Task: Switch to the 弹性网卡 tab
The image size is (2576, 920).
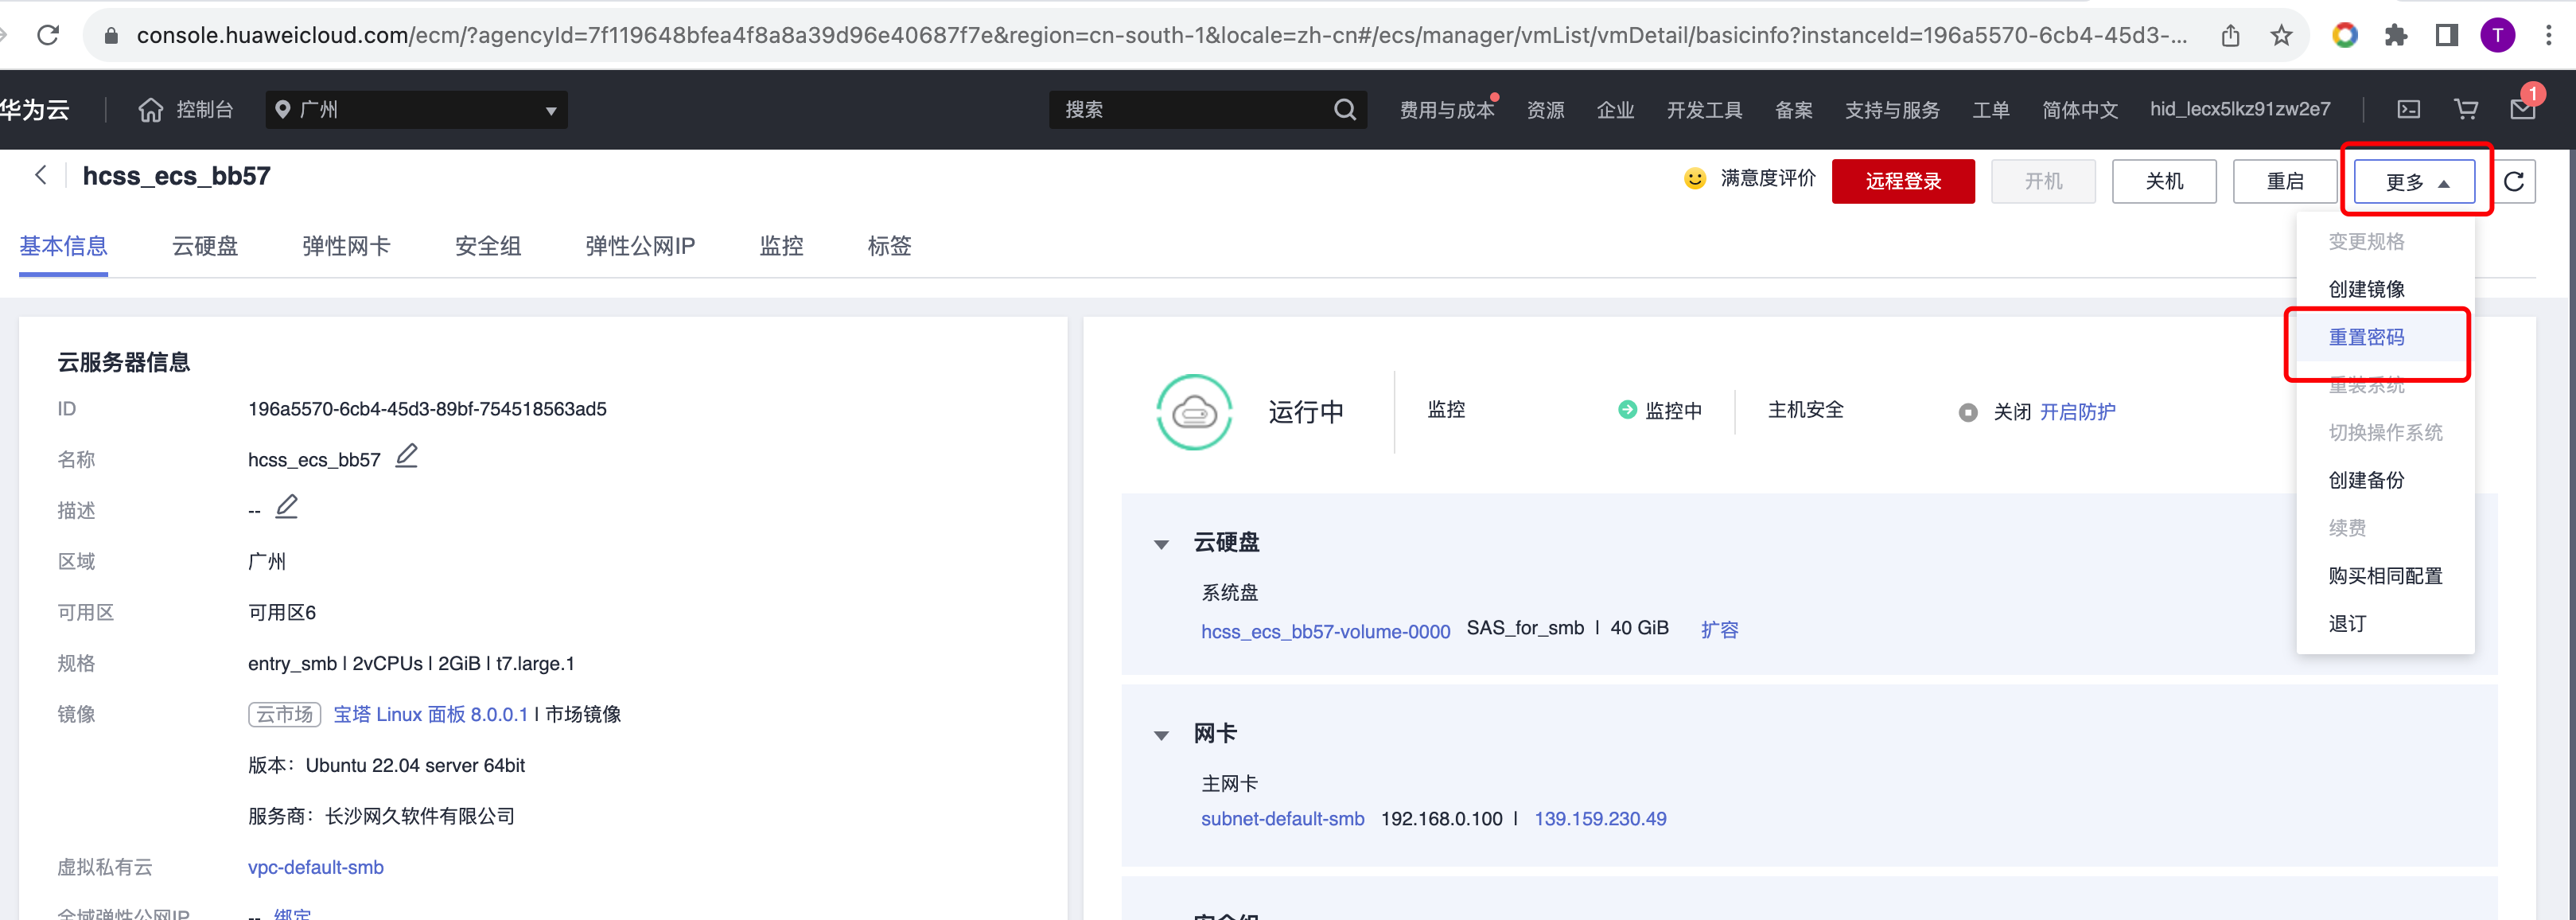Action: coord(346,246)
